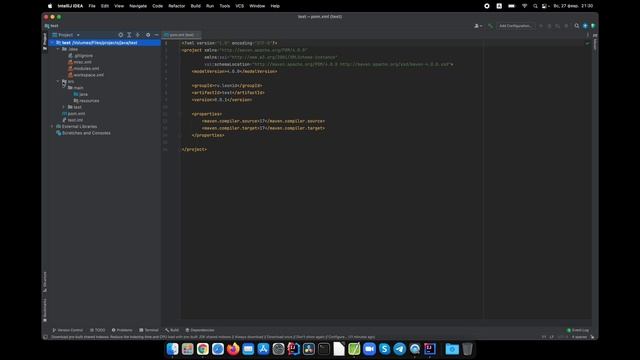Open Finder from the Dock
The image size is (640, 360).
pos(172,349)
